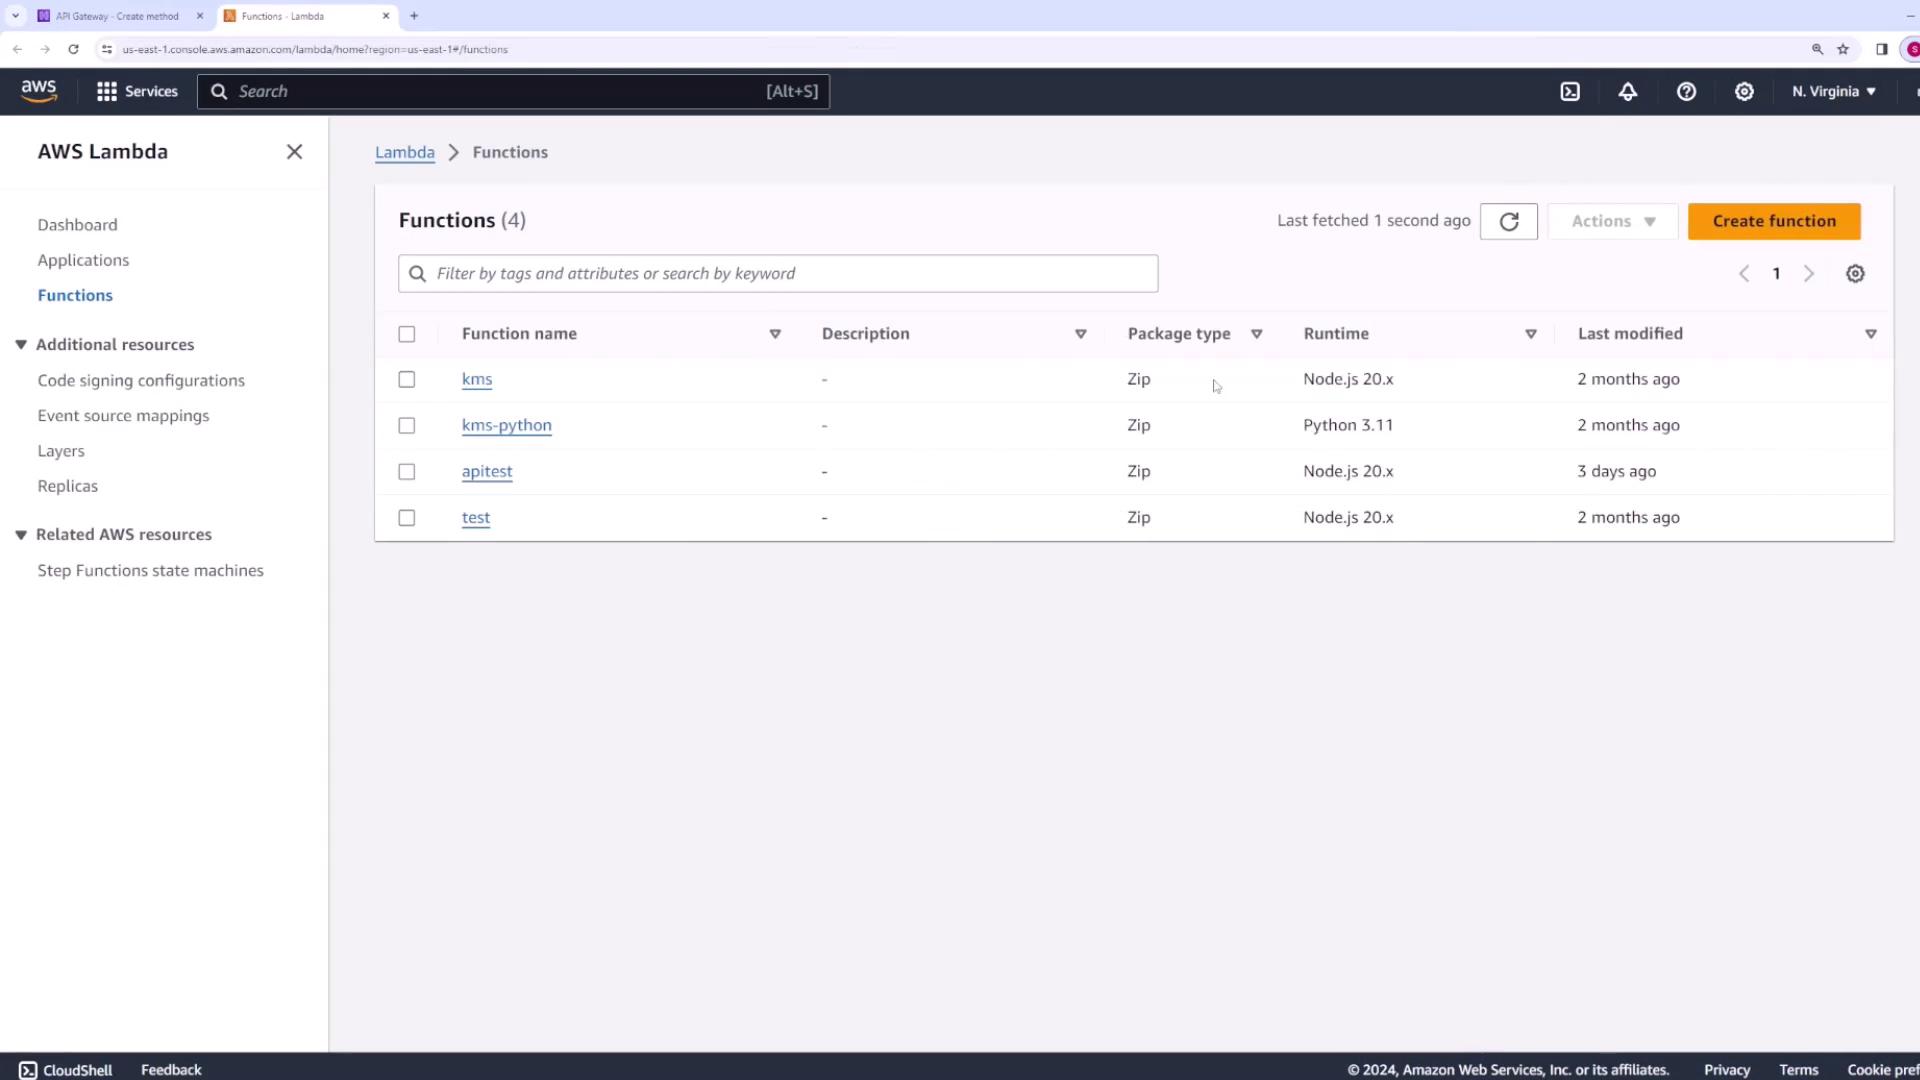The height and width of the screenshot is (1080, 1920).
Task: Open the Services grid menu
Action: click(x=137, y=91)
